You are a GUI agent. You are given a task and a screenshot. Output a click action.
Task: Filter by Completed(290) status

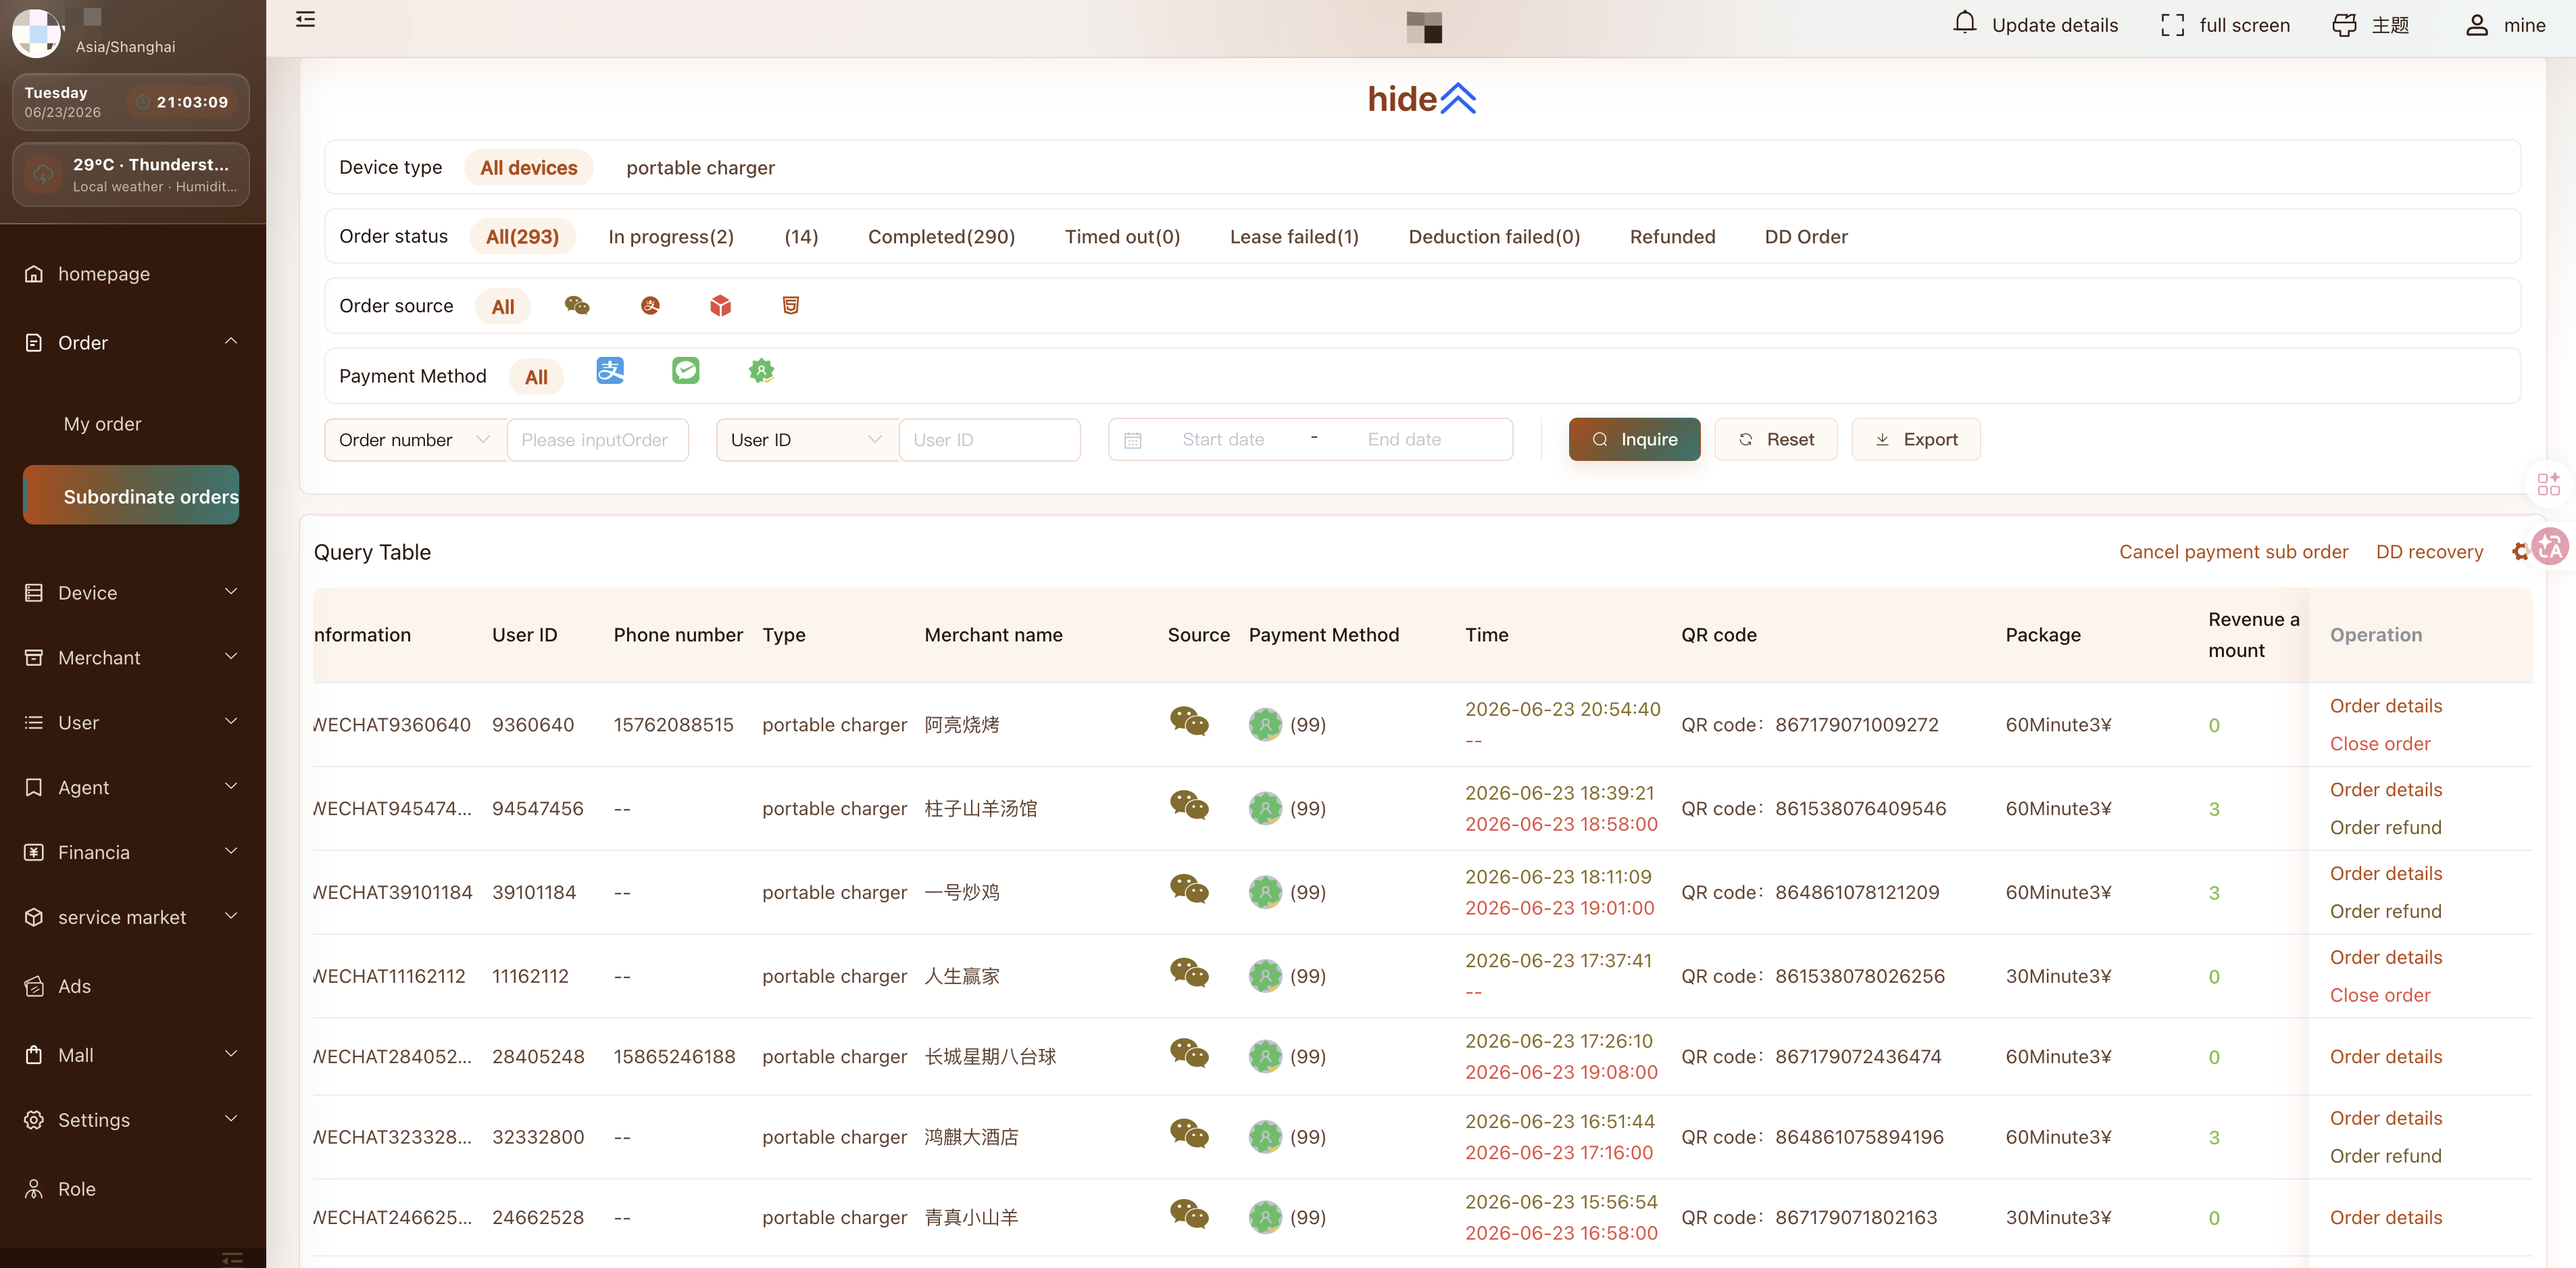click(941, 237)
